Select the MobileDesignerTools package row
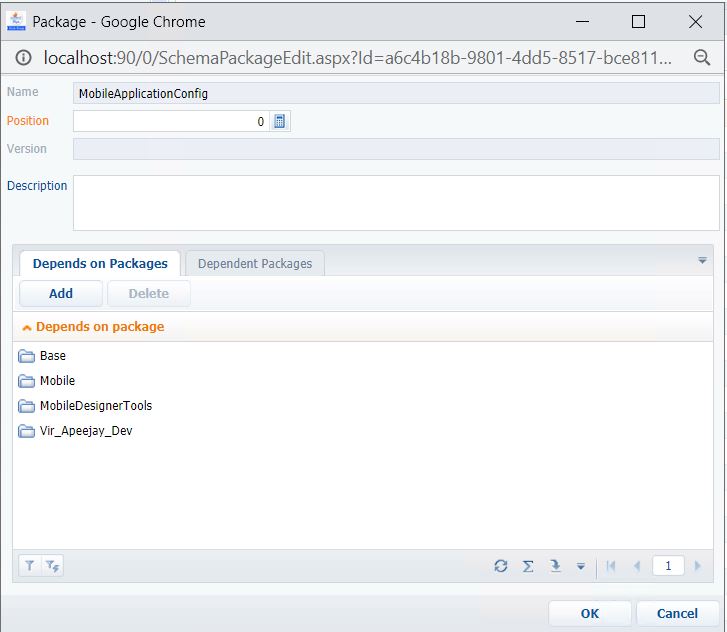 (95, 406)
